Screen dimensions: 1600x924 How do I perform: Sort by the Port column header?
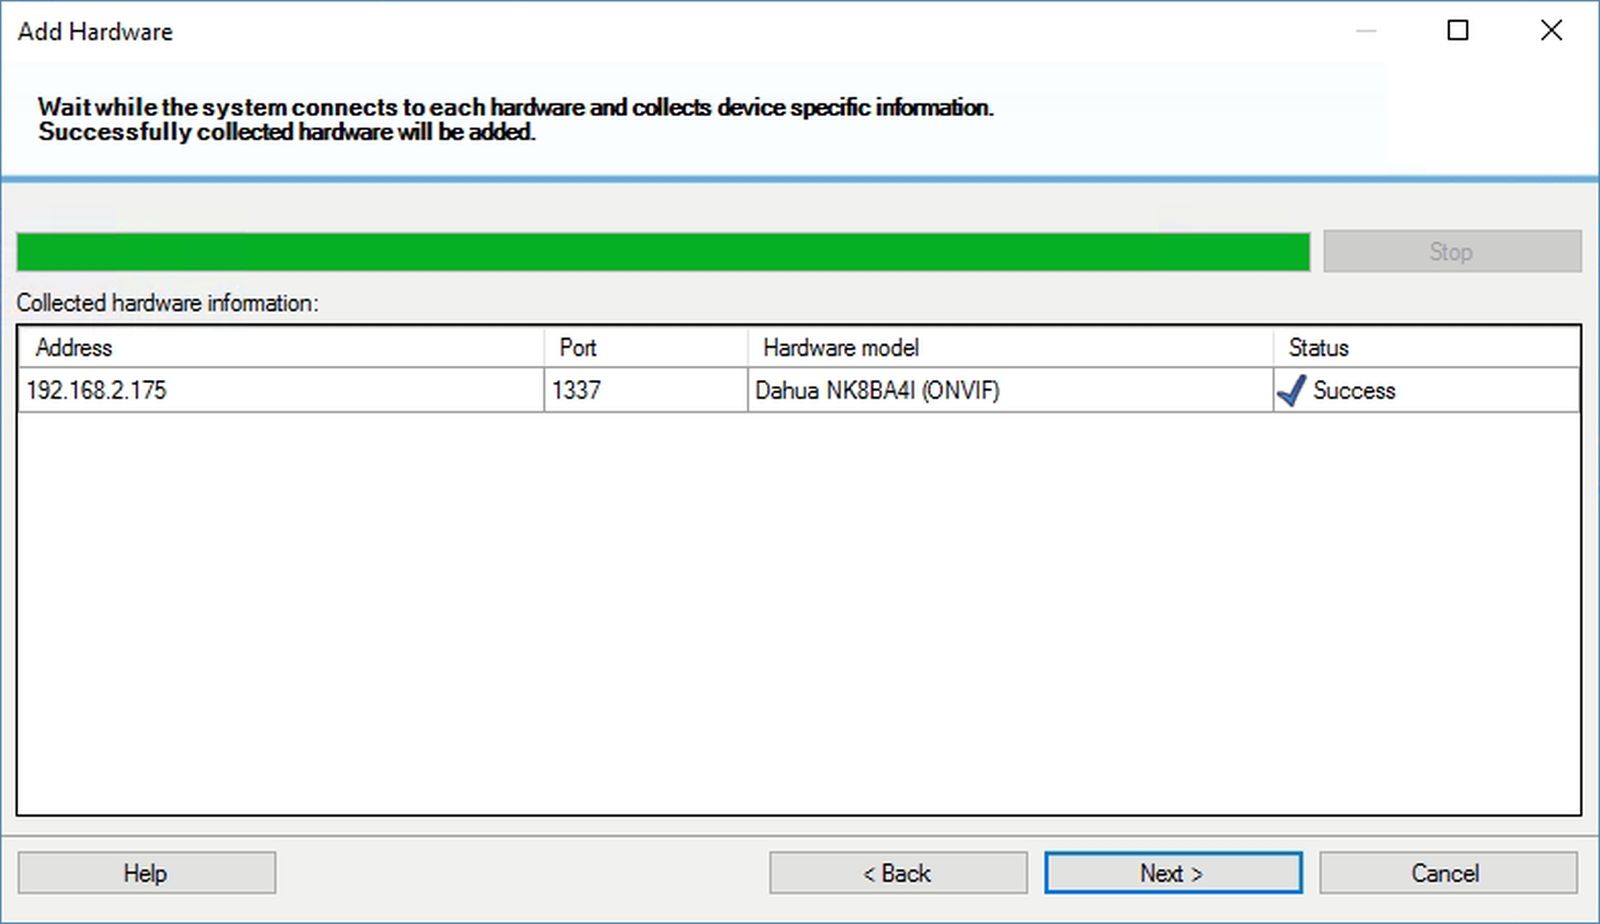point(646,347)
